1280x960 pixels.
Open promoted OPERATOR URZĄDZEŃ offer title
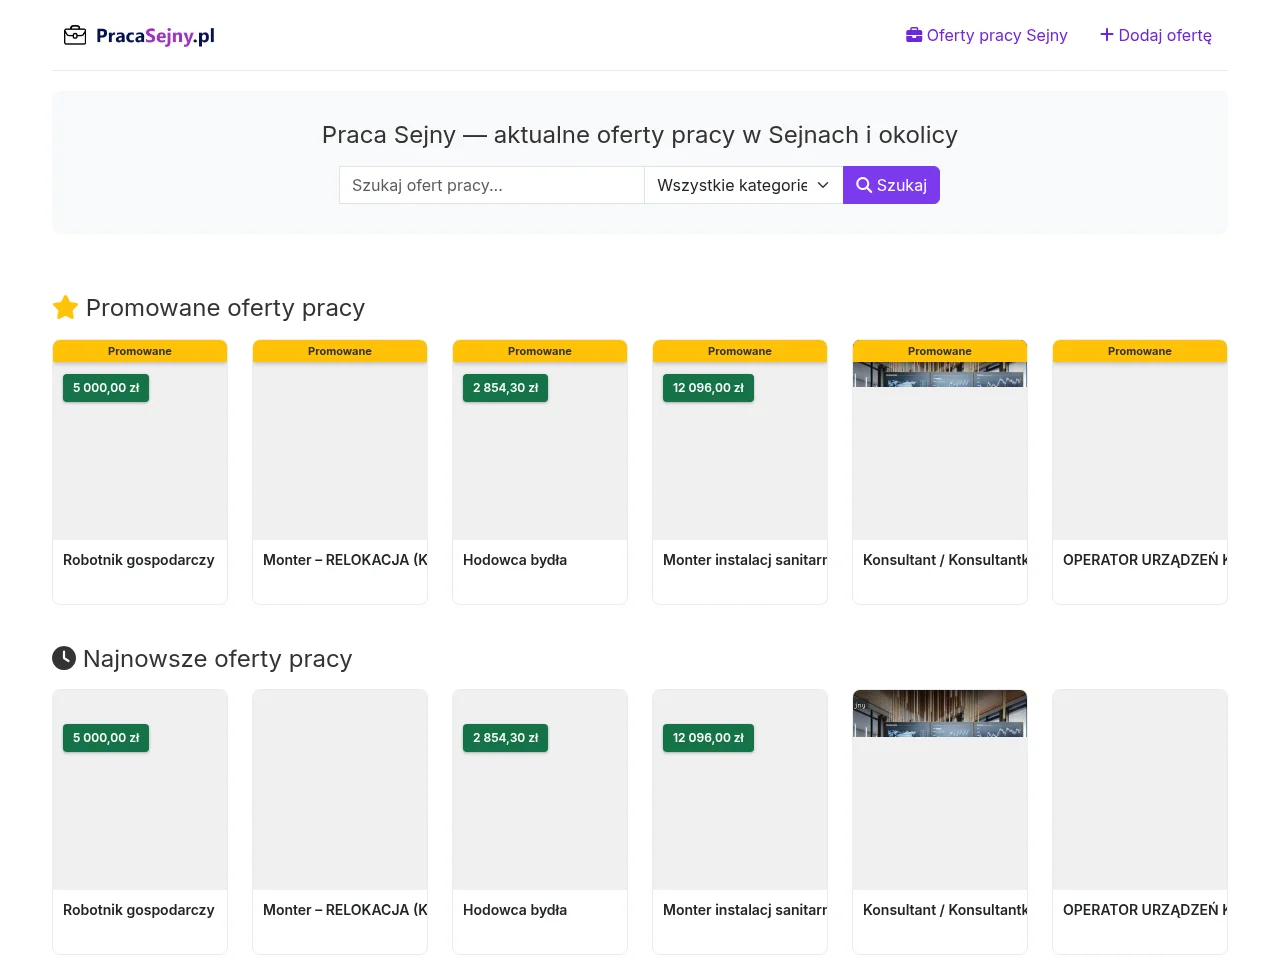point(1145,560)
